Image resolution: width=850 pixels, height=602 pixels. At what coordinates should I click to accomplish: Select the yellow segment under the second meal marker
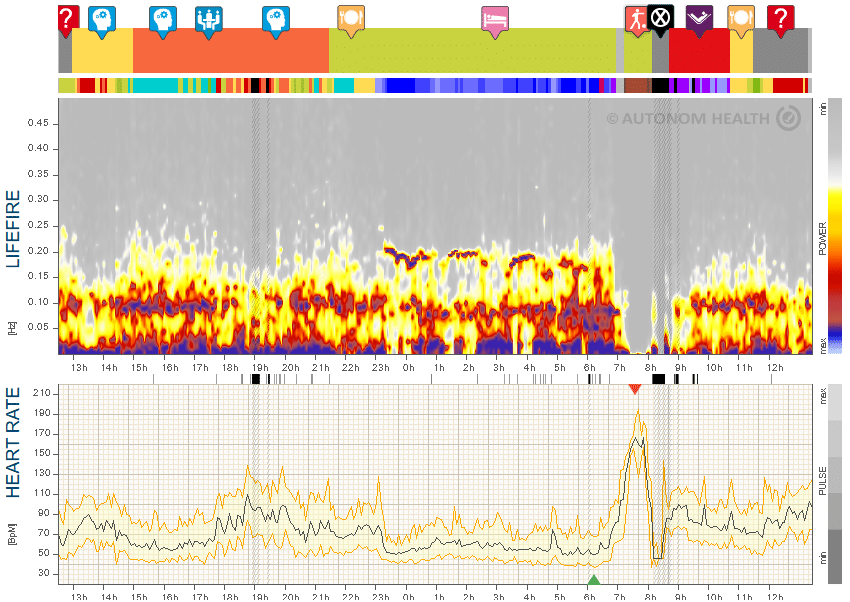click(x=741, y=50)
